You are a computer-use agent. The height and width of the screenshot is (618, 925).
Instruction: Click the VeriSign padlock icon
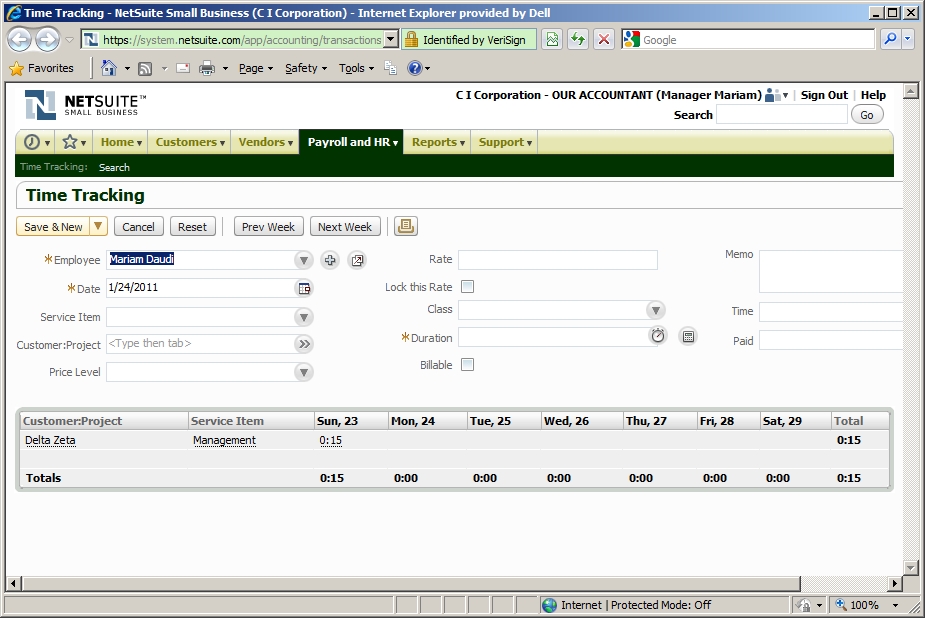click(411, 40)
